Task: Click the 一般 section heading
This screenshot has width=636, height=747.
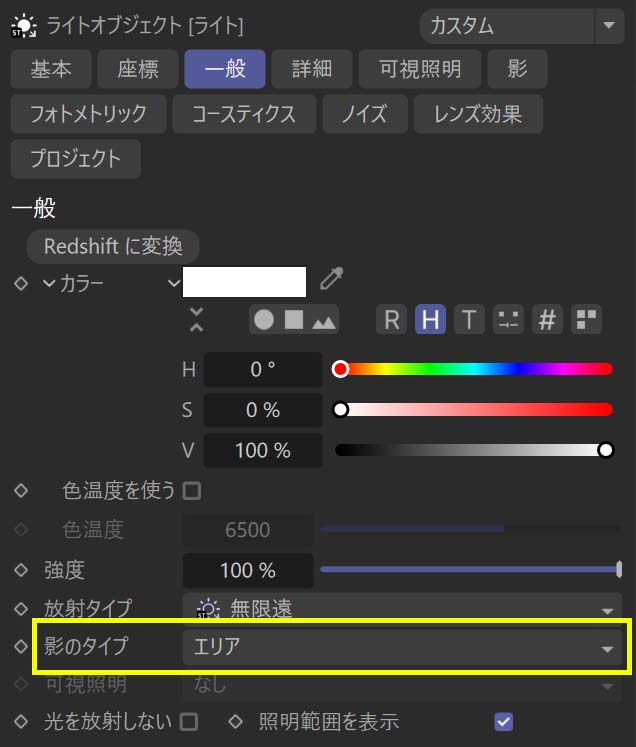Action: [x=33, y=208]
